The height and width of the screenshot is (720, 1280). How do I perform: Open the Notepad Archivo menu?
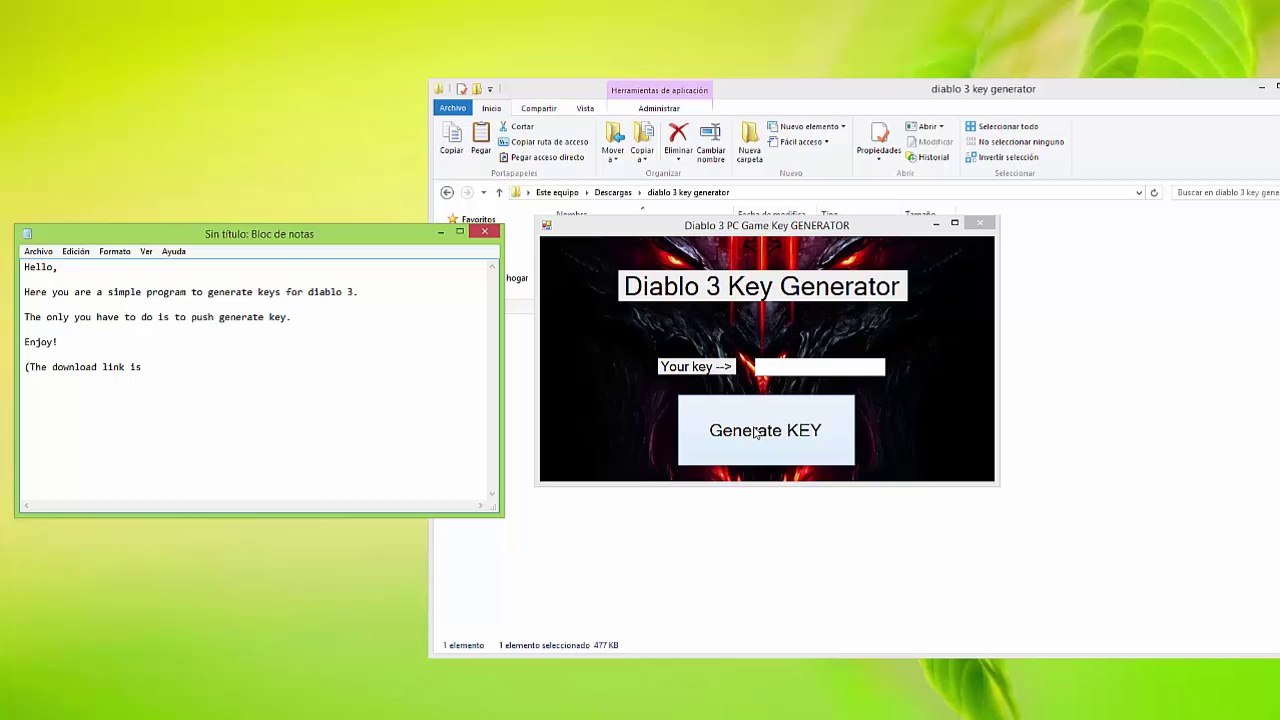point(38,252)
